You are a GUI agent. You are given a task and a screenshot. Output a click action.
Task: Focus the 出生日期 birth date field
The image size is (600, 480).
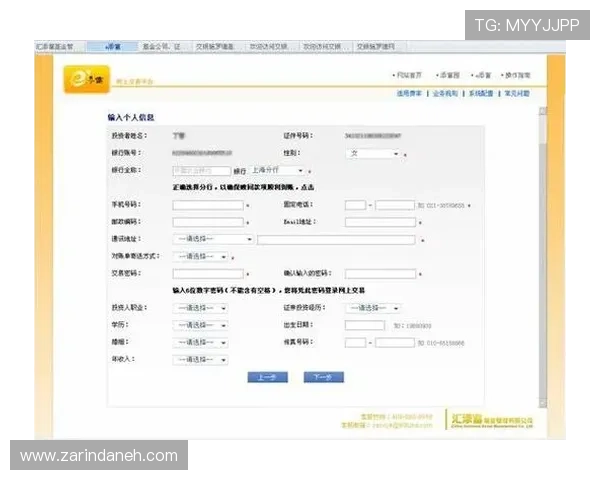coord(365,325)
